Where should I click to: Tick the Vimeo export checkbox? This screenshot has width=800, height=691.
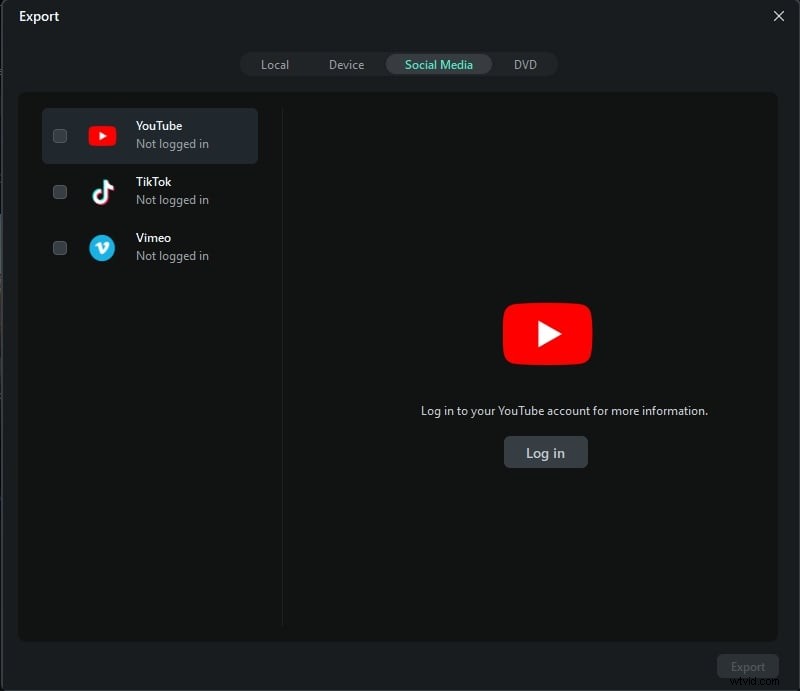pyautogui.click(x=60, y=247)
